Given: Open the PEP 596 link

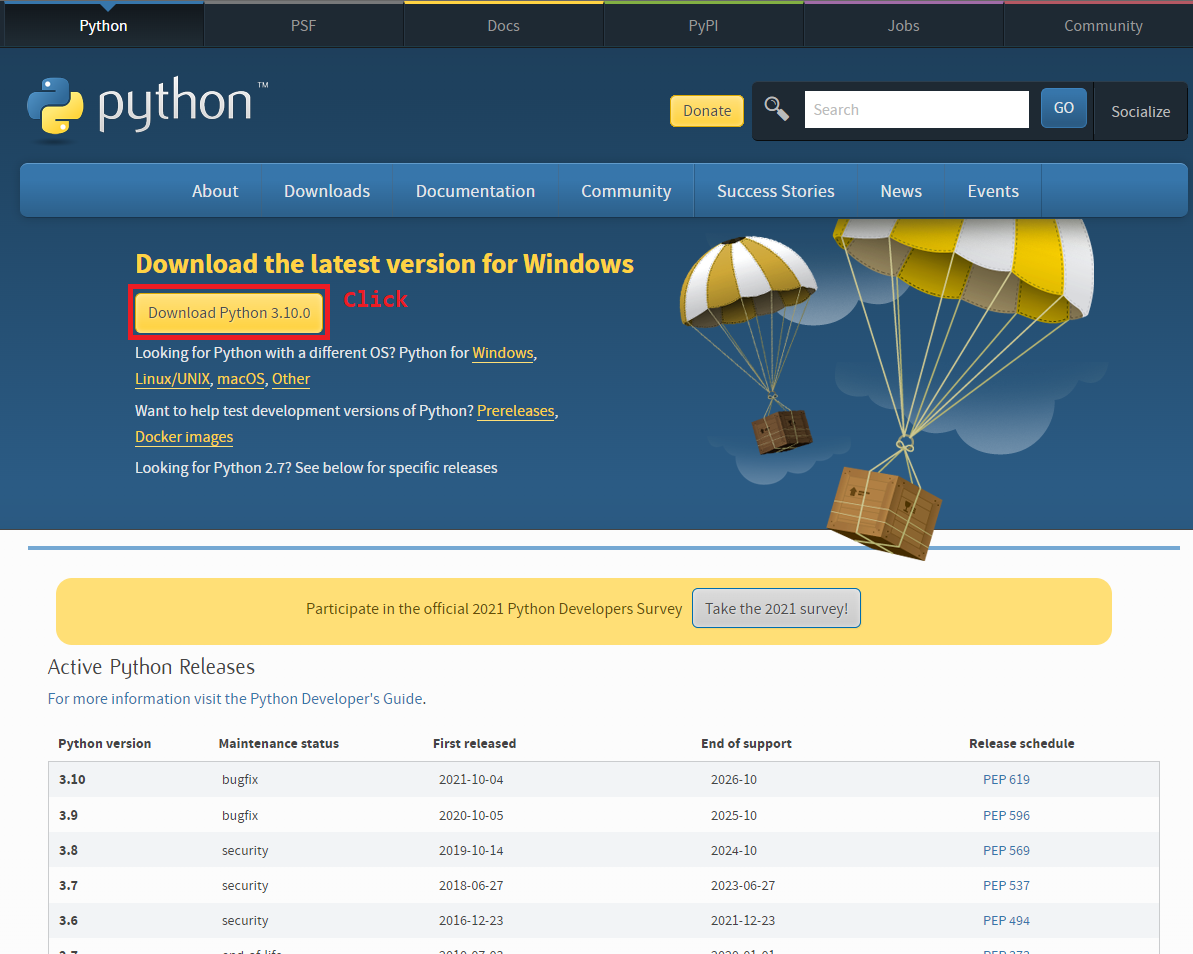Looking at the screenshot, I should point(1006,815).
